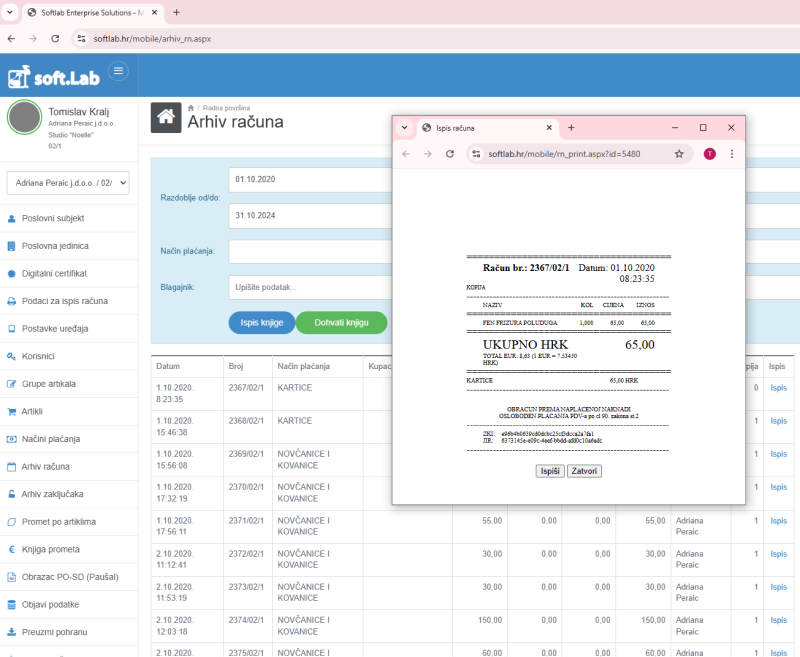Click the blue Ispis knjige button
The image size is (800, 657).
point(261,323)
